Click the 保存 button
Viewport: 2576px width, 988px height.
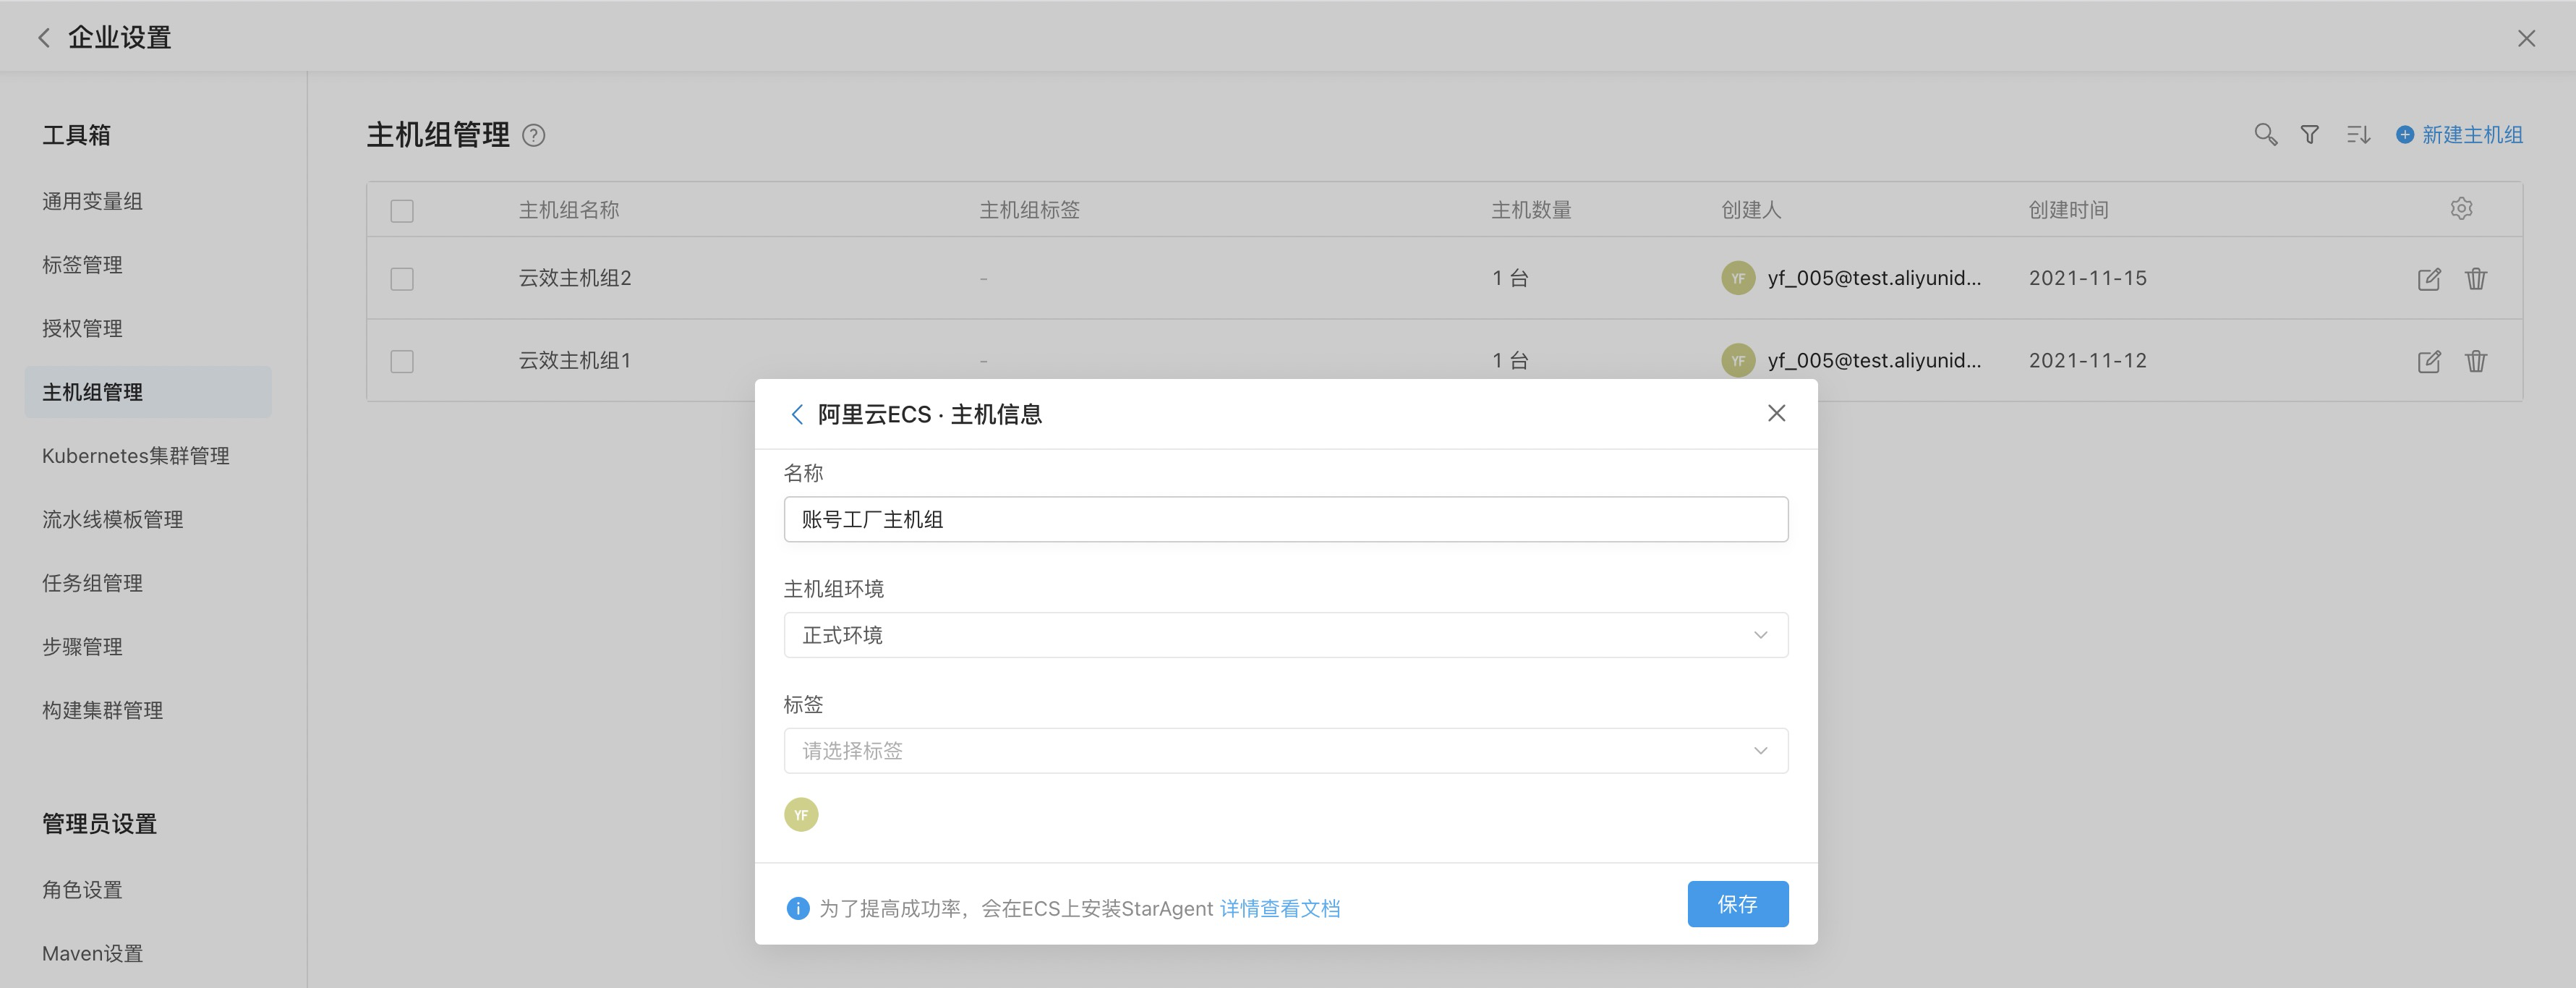1737,904
